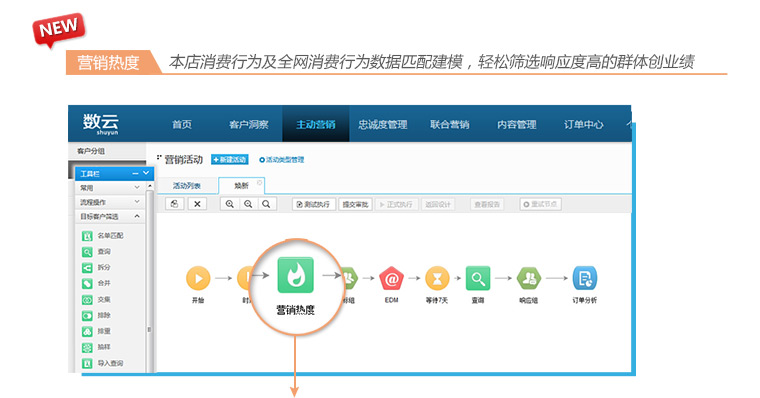
Task: Click the first canvas toolbar icon button
Action: click(174, 204)
